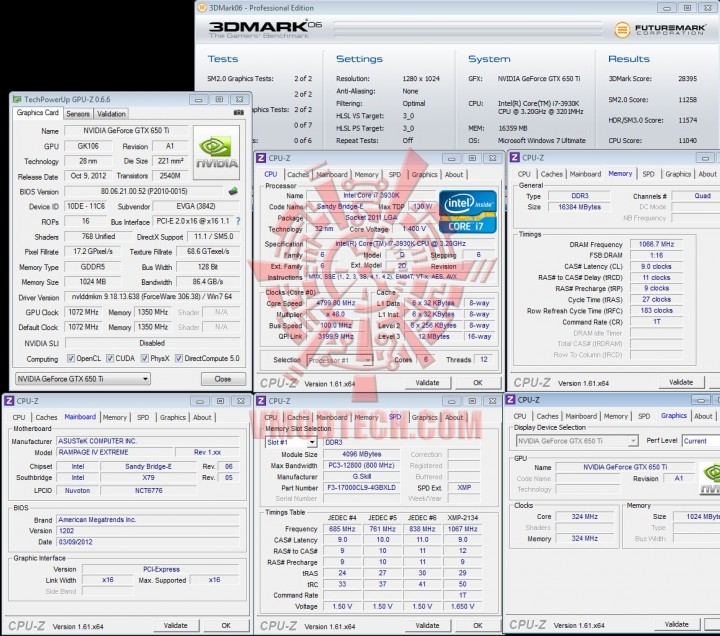Click Validate in CPU-Z CPU-tab window

coord(428,383)
